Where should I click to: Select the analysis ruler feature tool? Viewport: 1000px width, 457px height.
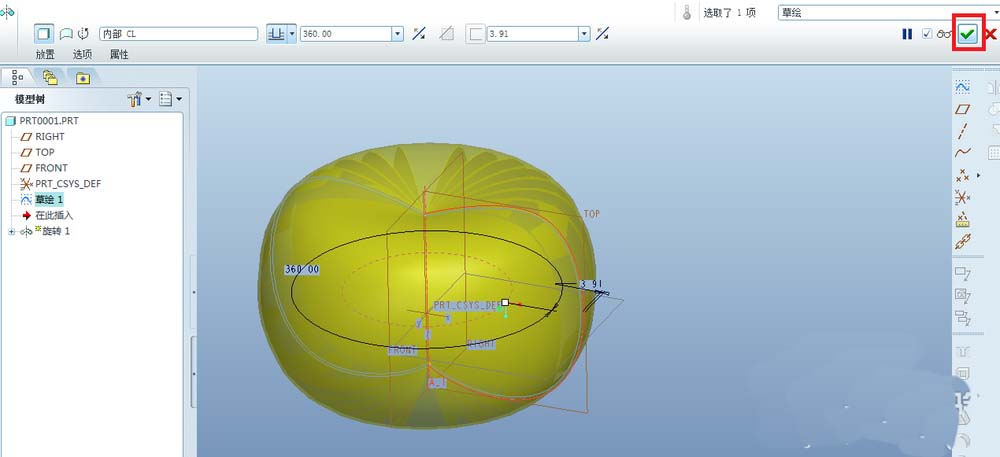pyautogui.click(x=962, y=220)
